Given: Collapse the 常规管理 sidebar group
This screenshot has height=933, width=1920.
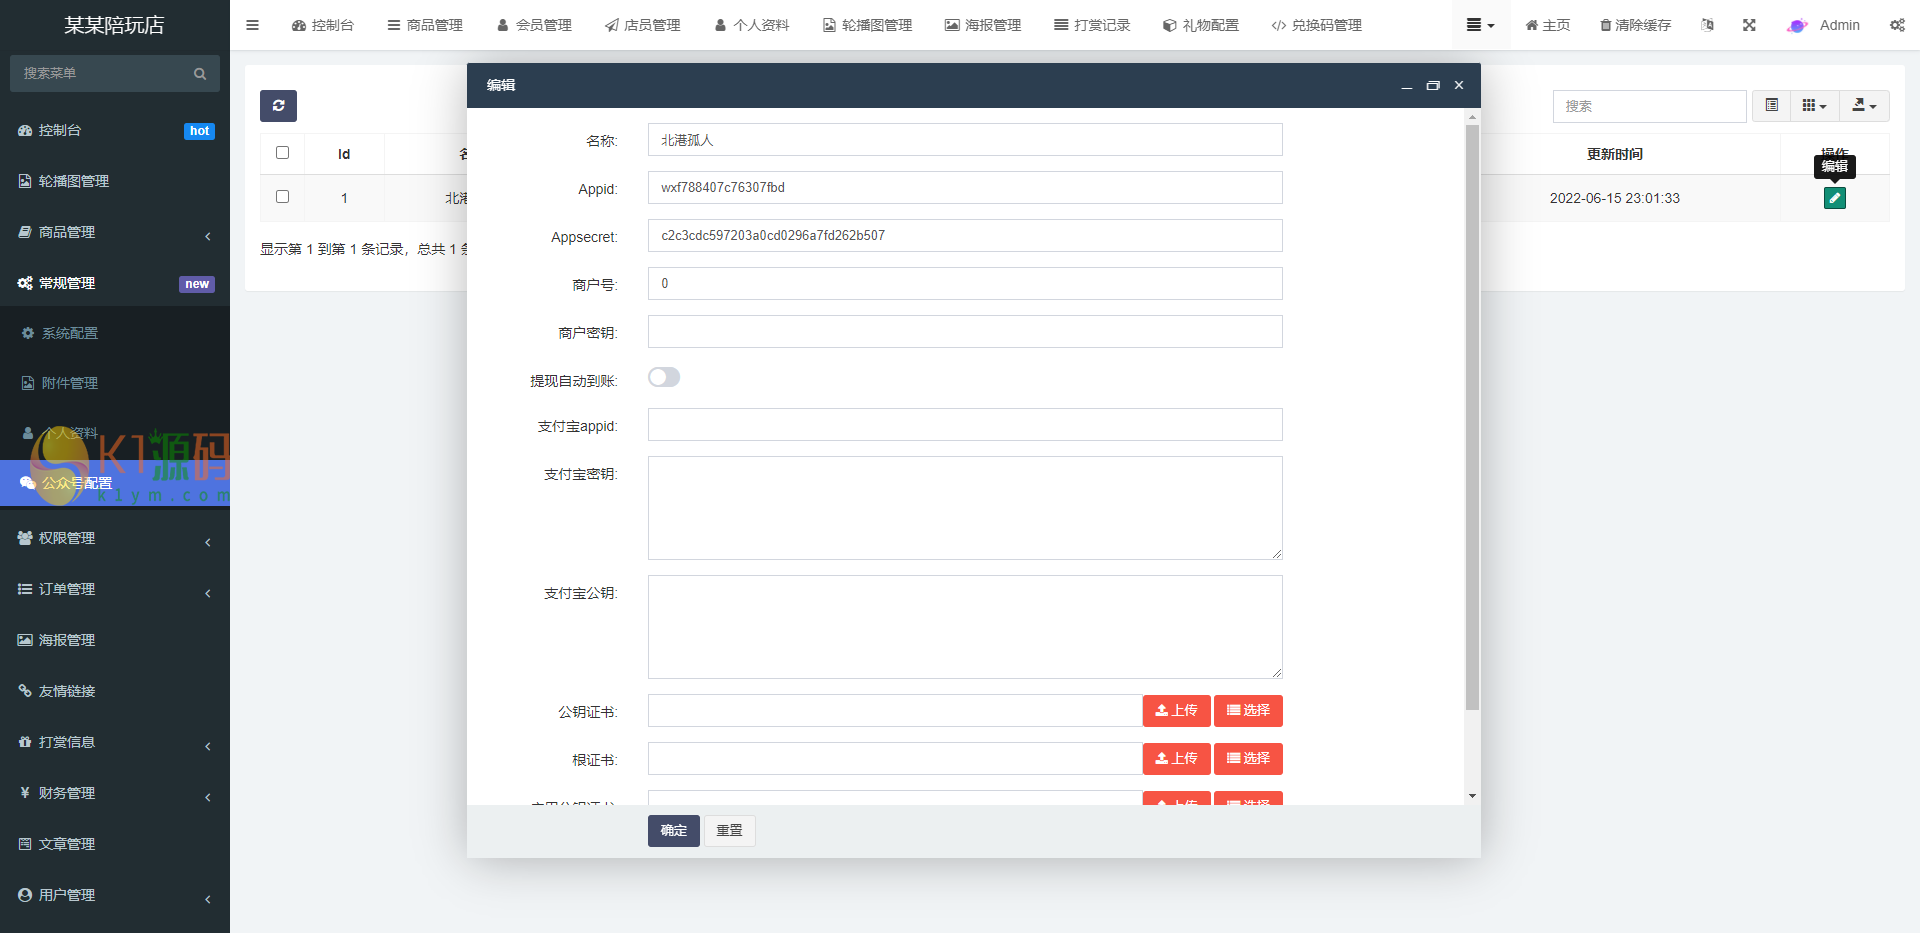Looking at the screenshot, I should click(x=115, y=283).
